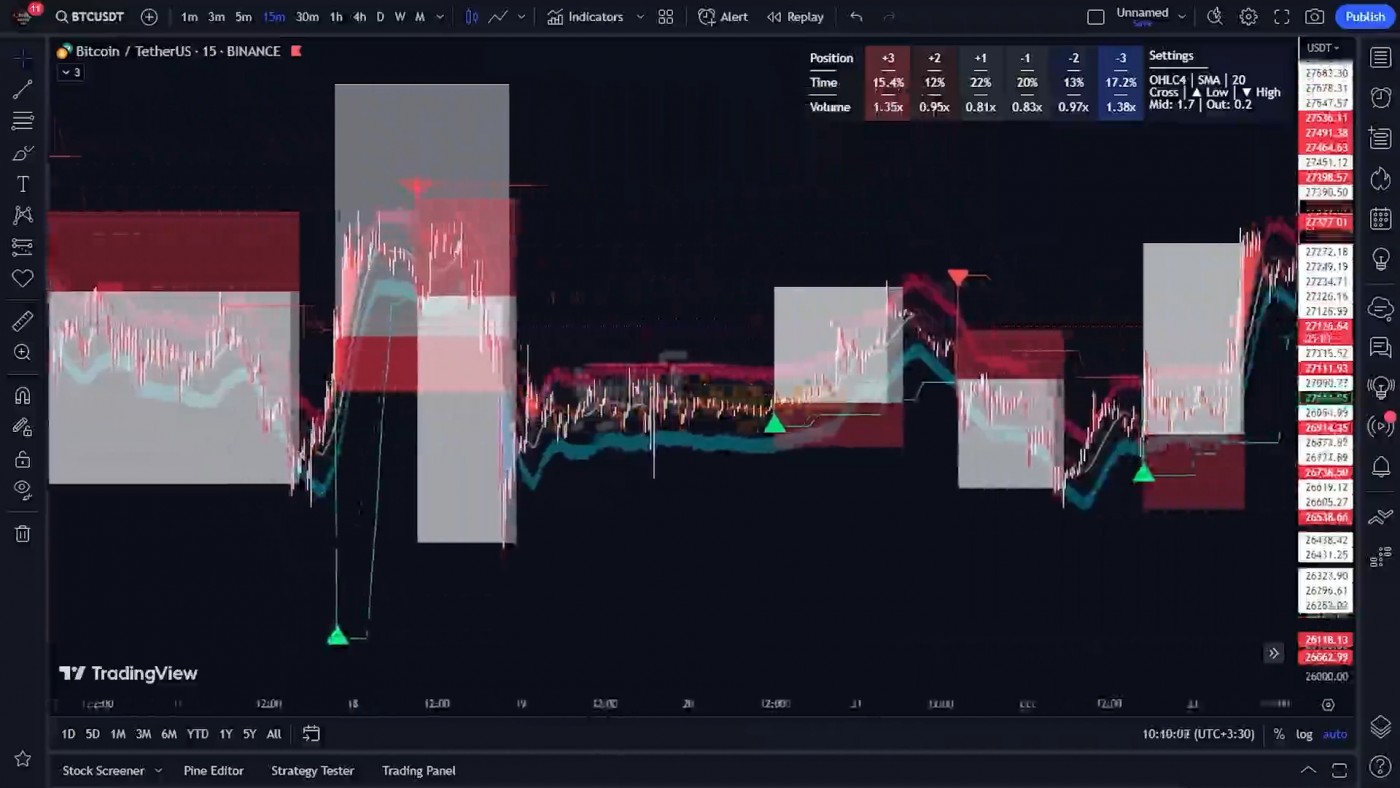Expand chart style dropdown arrow

coord(521,17)
